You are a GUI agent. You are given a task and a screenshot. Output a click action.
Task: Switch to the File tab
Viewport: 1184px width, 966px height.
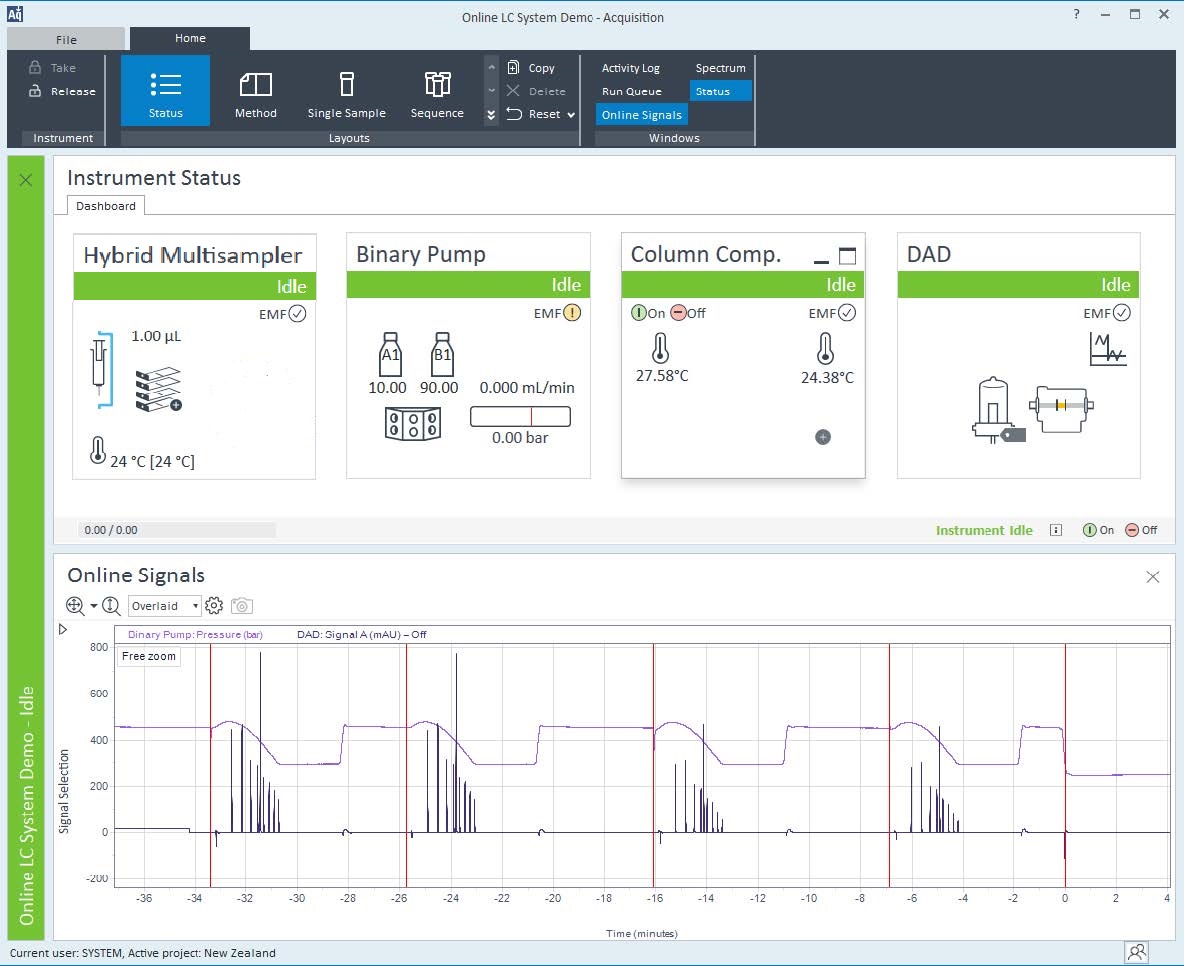[66, 38]
